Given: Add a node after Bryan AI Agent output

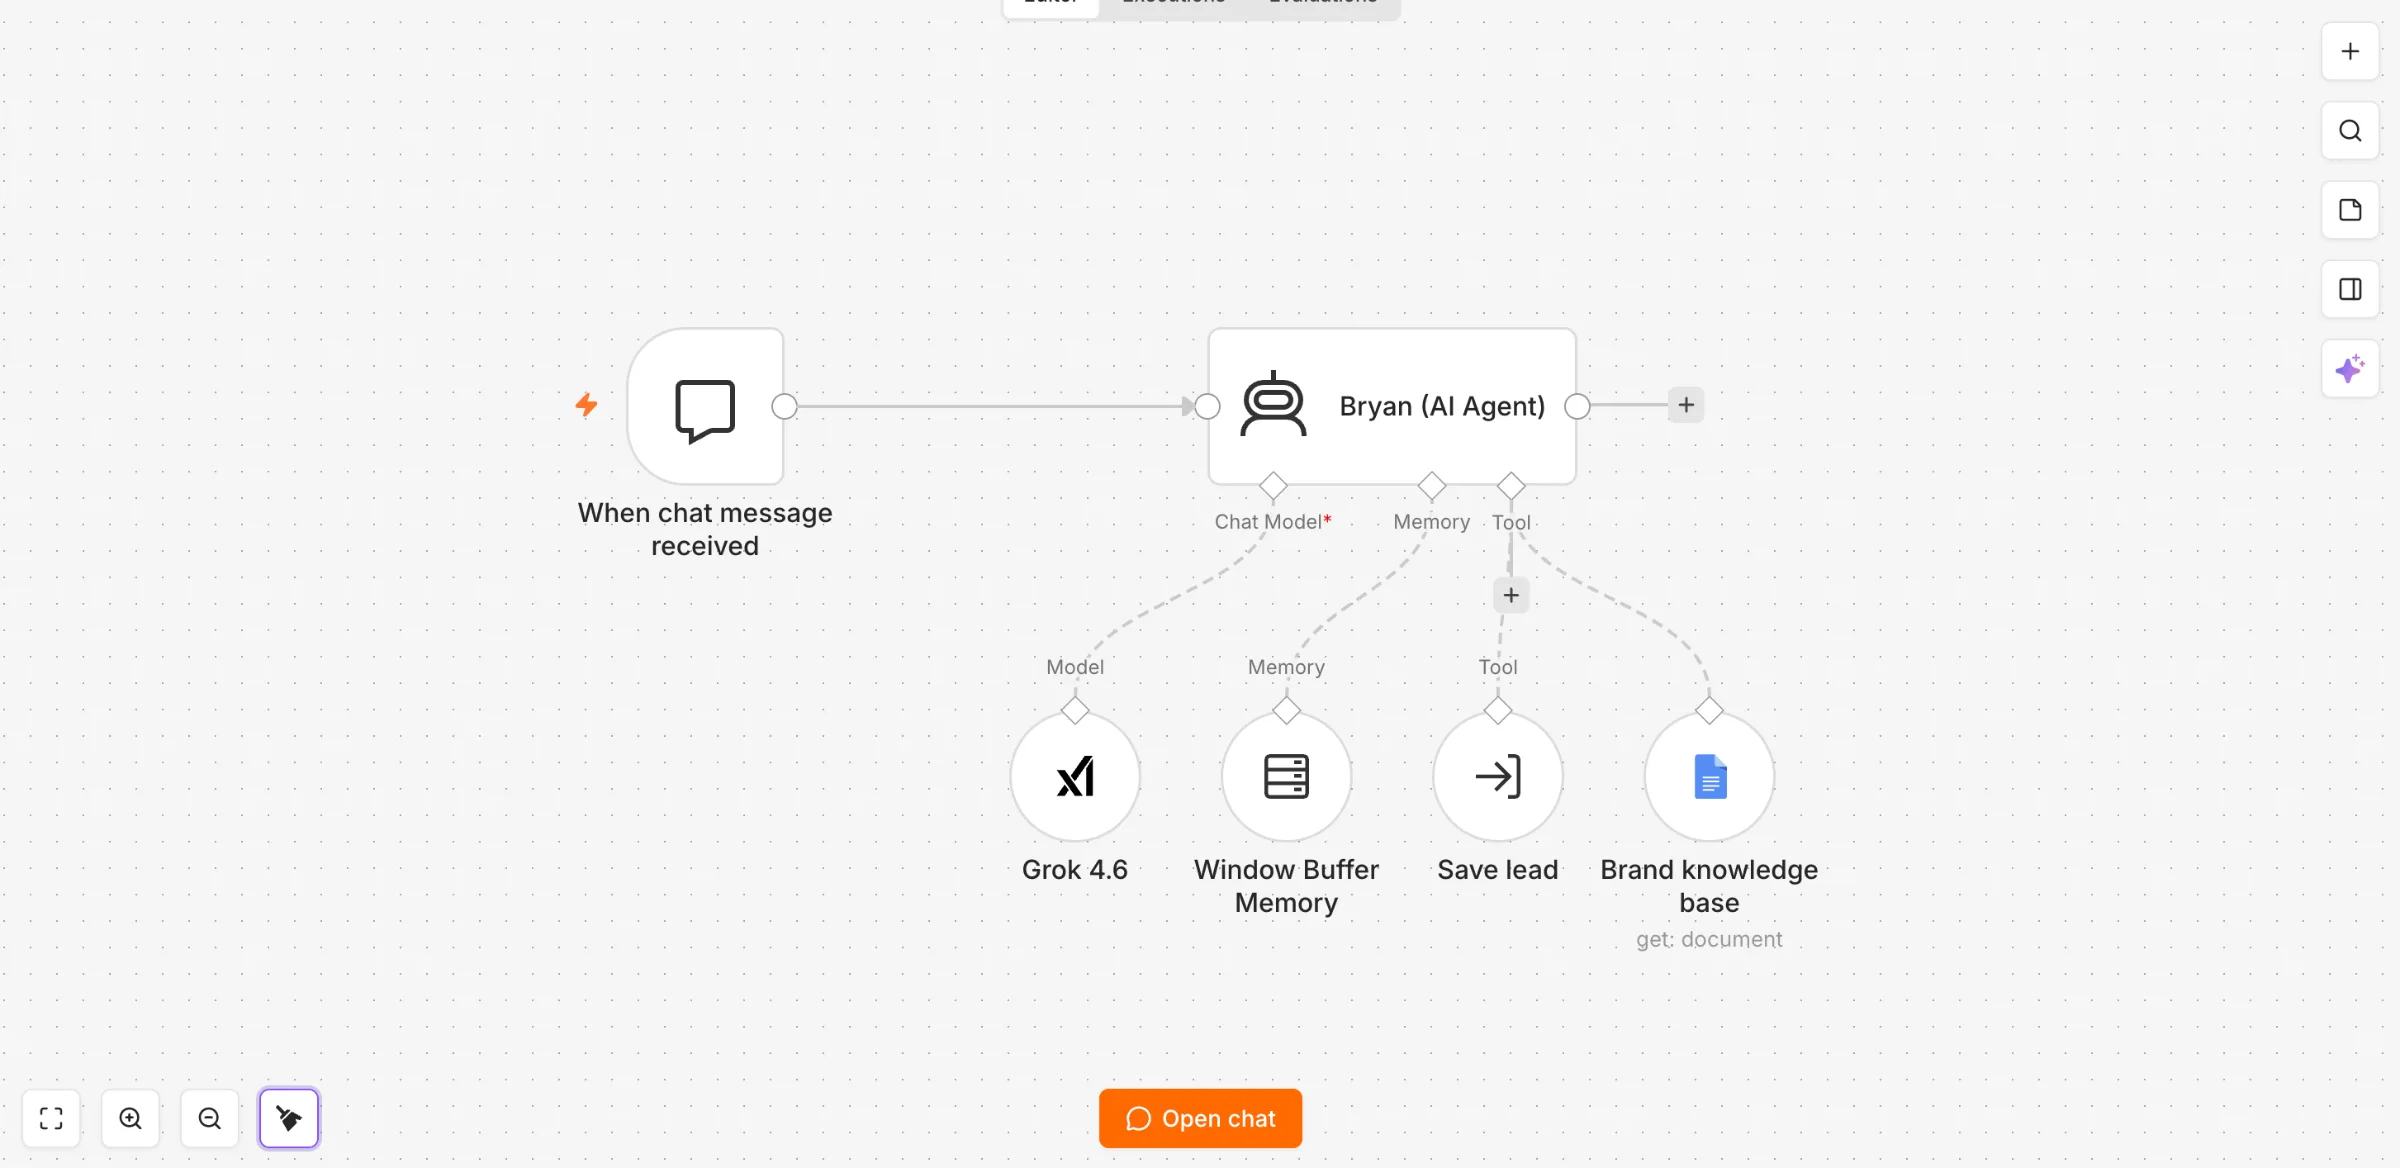Looking at the screenshot, I should pyautogui.click(x=1686, y=405).
